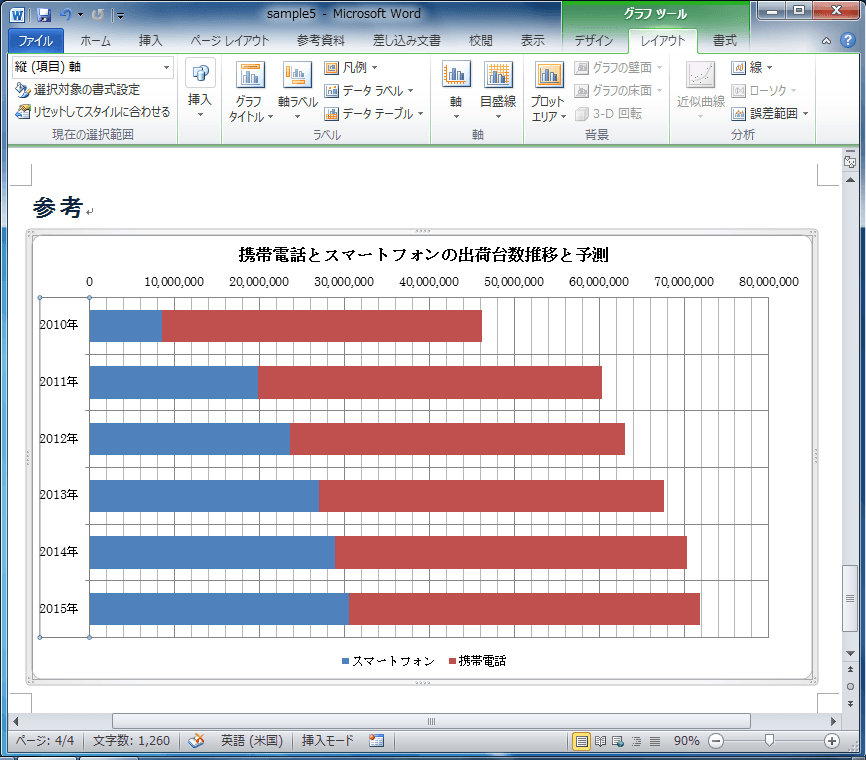Open the Customize Quick Access Toolbar arrow
Image resolution: width=866 pixels, height=760 pixels.
point(120,15)
